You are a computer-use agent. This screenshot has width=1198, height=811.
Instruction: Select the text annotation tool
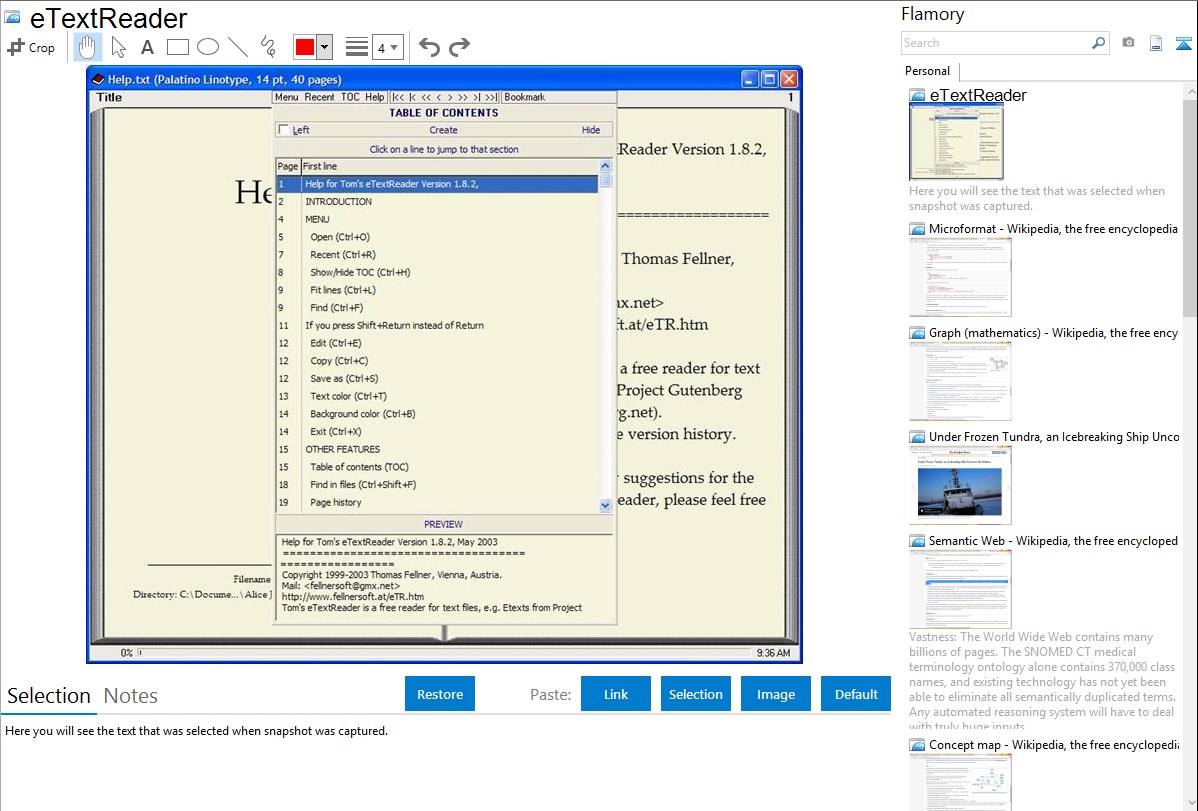[147, 47]
